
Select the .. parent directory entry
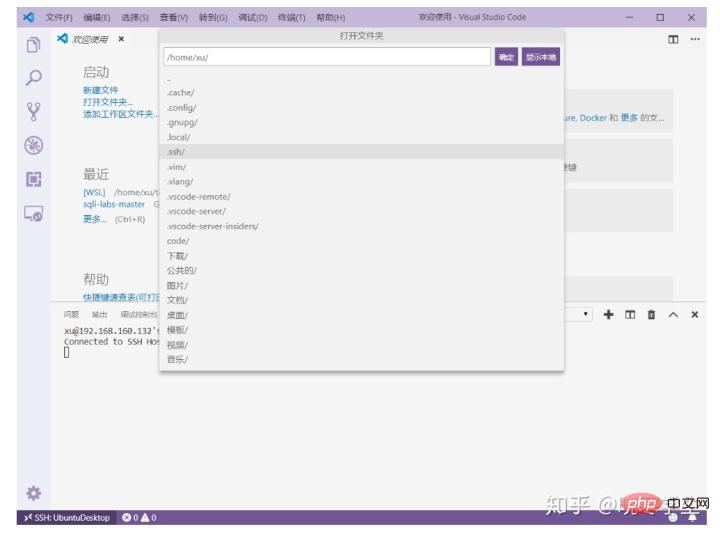[x=362, y=79]
